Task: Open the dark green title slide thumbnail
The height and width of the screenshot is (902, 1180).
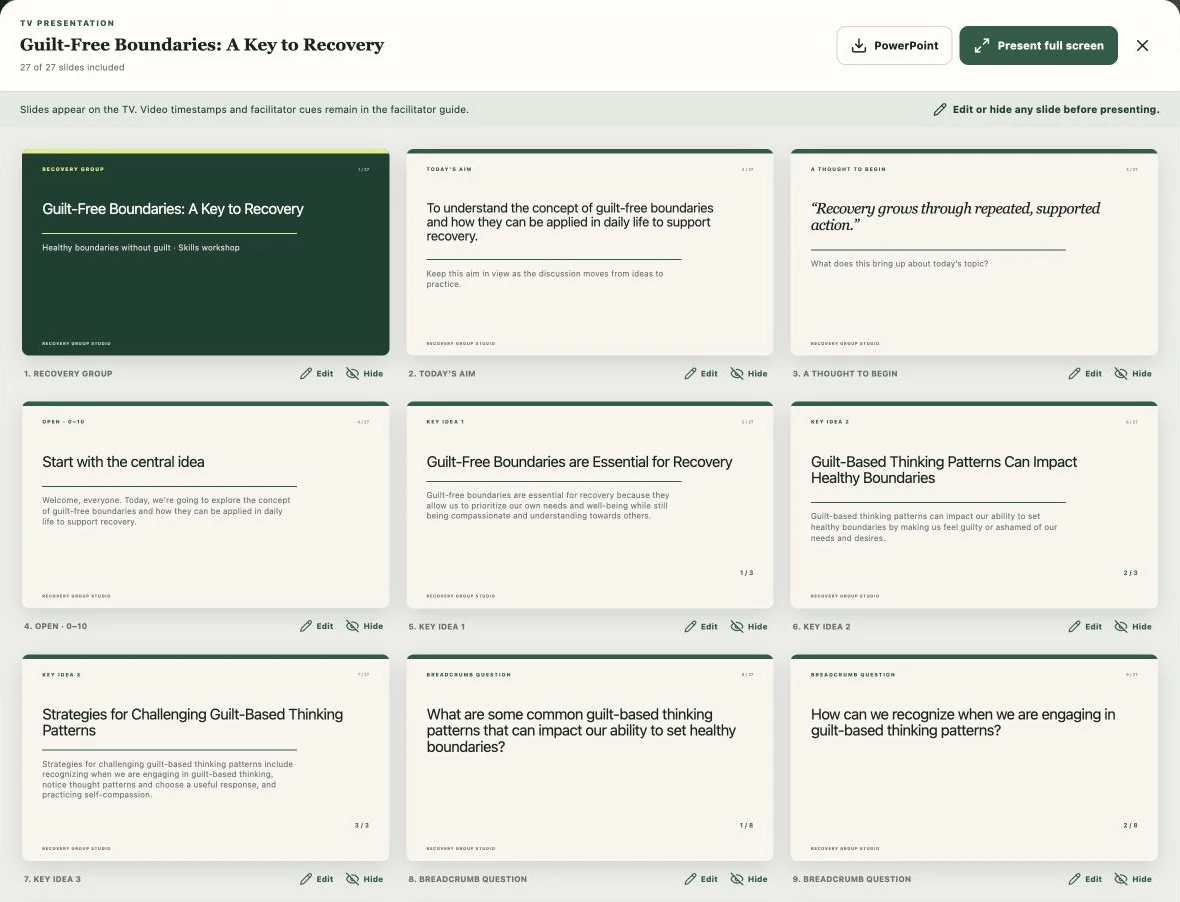Action: pyautogui.click(x=205, y=252)
